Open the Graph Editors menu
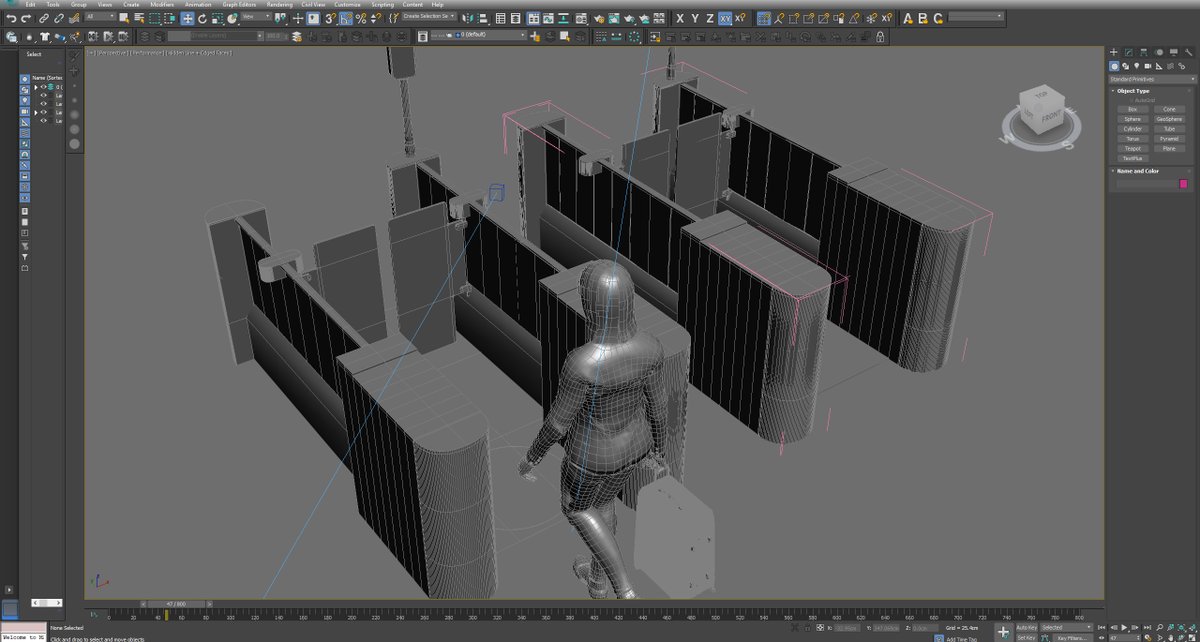Viewport: 1200px width, 642px height. [x=237, y=4]
